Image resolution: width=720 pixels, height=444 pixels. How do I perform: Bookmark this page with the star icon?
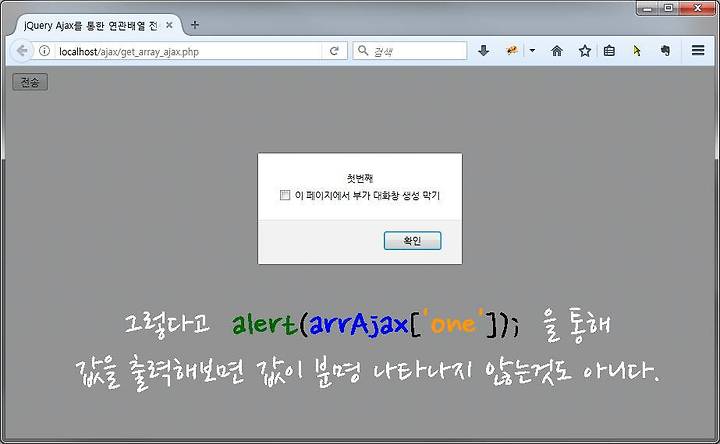click(585, 51)
